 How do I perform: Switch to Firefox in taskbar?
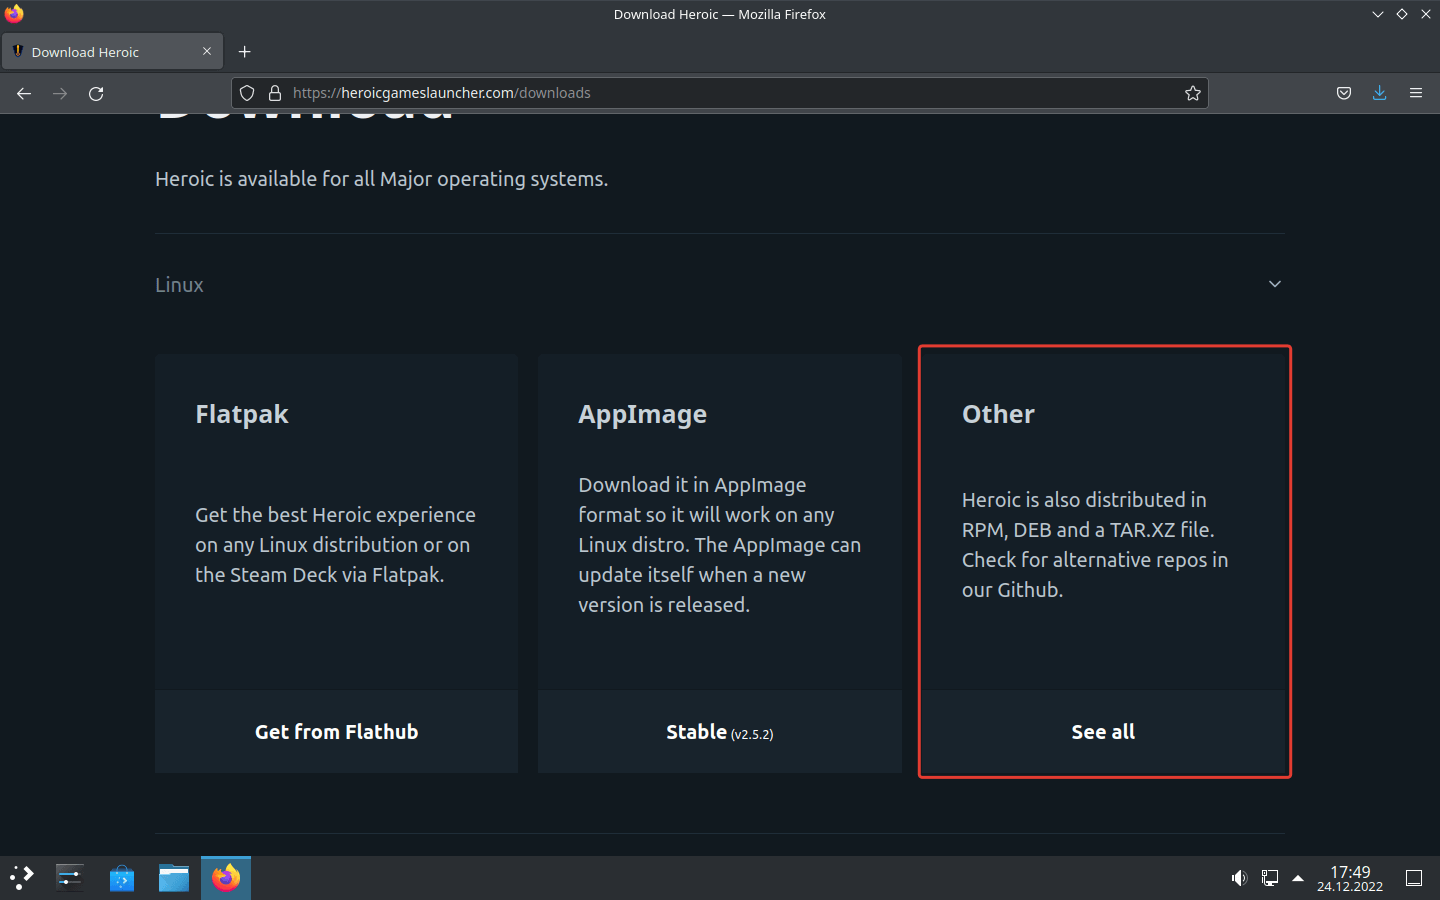coord(226,878)
